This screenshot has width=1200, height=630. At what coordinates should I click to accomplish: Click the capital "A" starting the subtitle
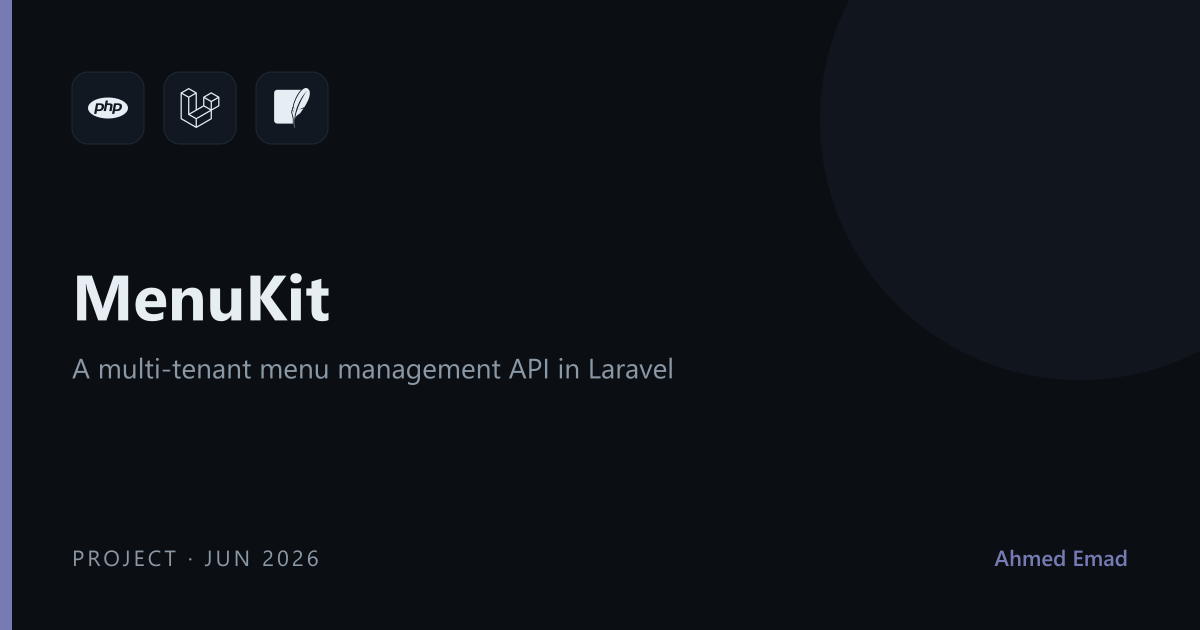point(81,369)
